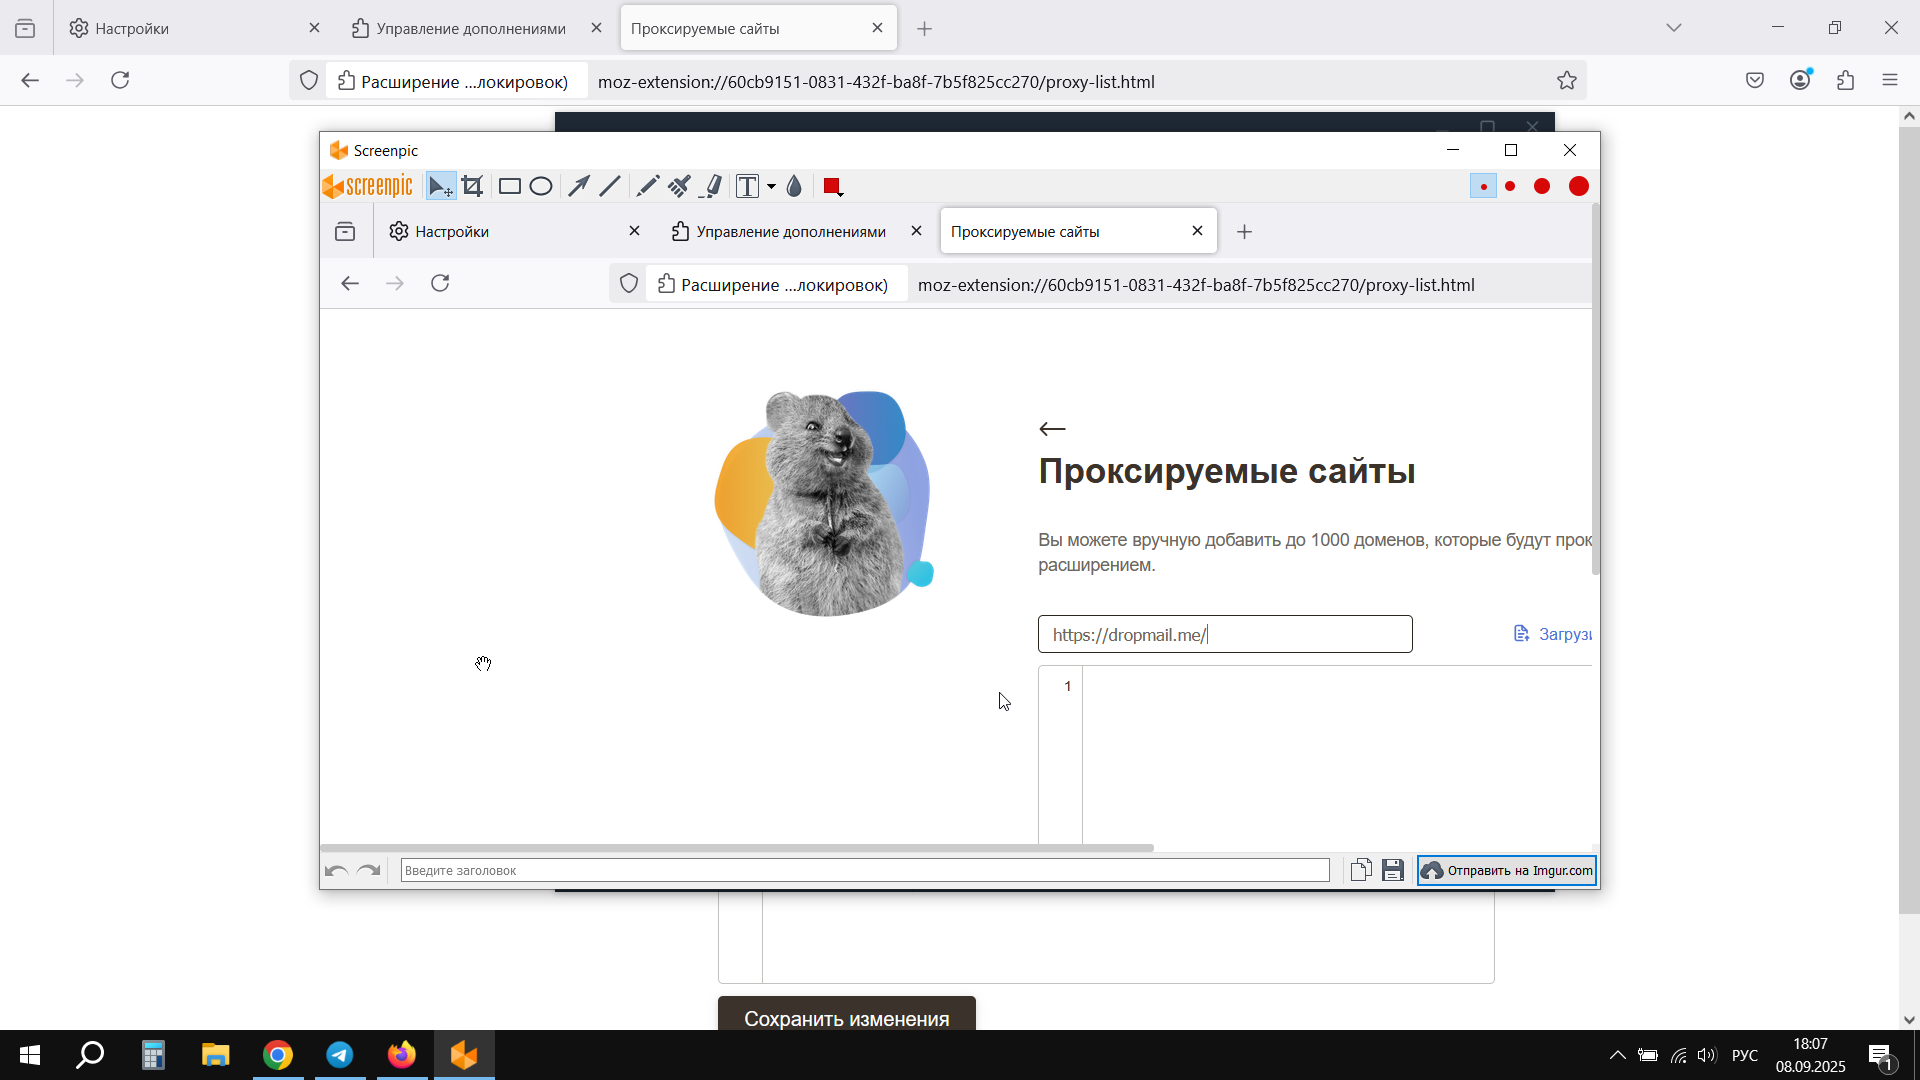The image size is (1920, 1080).
Task: Open Firefox list all tabs dropdown
Action: pyautogui.click(x=1674, y=28)
